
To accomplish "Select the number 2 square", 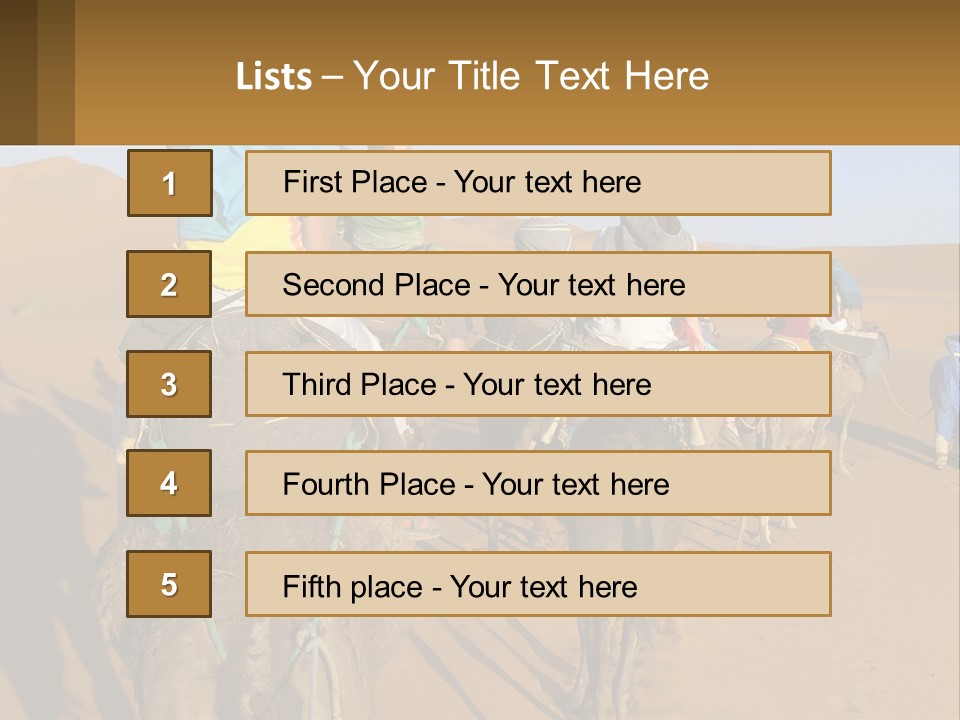I will click(169, 284).
